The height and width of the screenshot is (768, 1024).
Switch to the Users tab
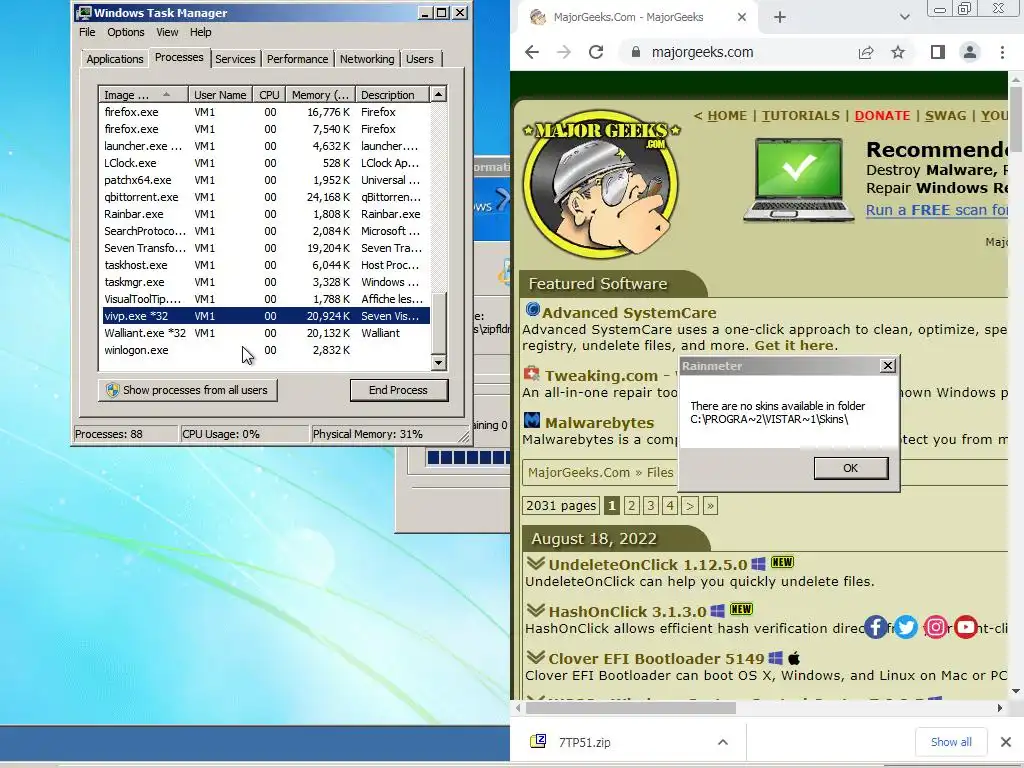(x=419, y=59)
